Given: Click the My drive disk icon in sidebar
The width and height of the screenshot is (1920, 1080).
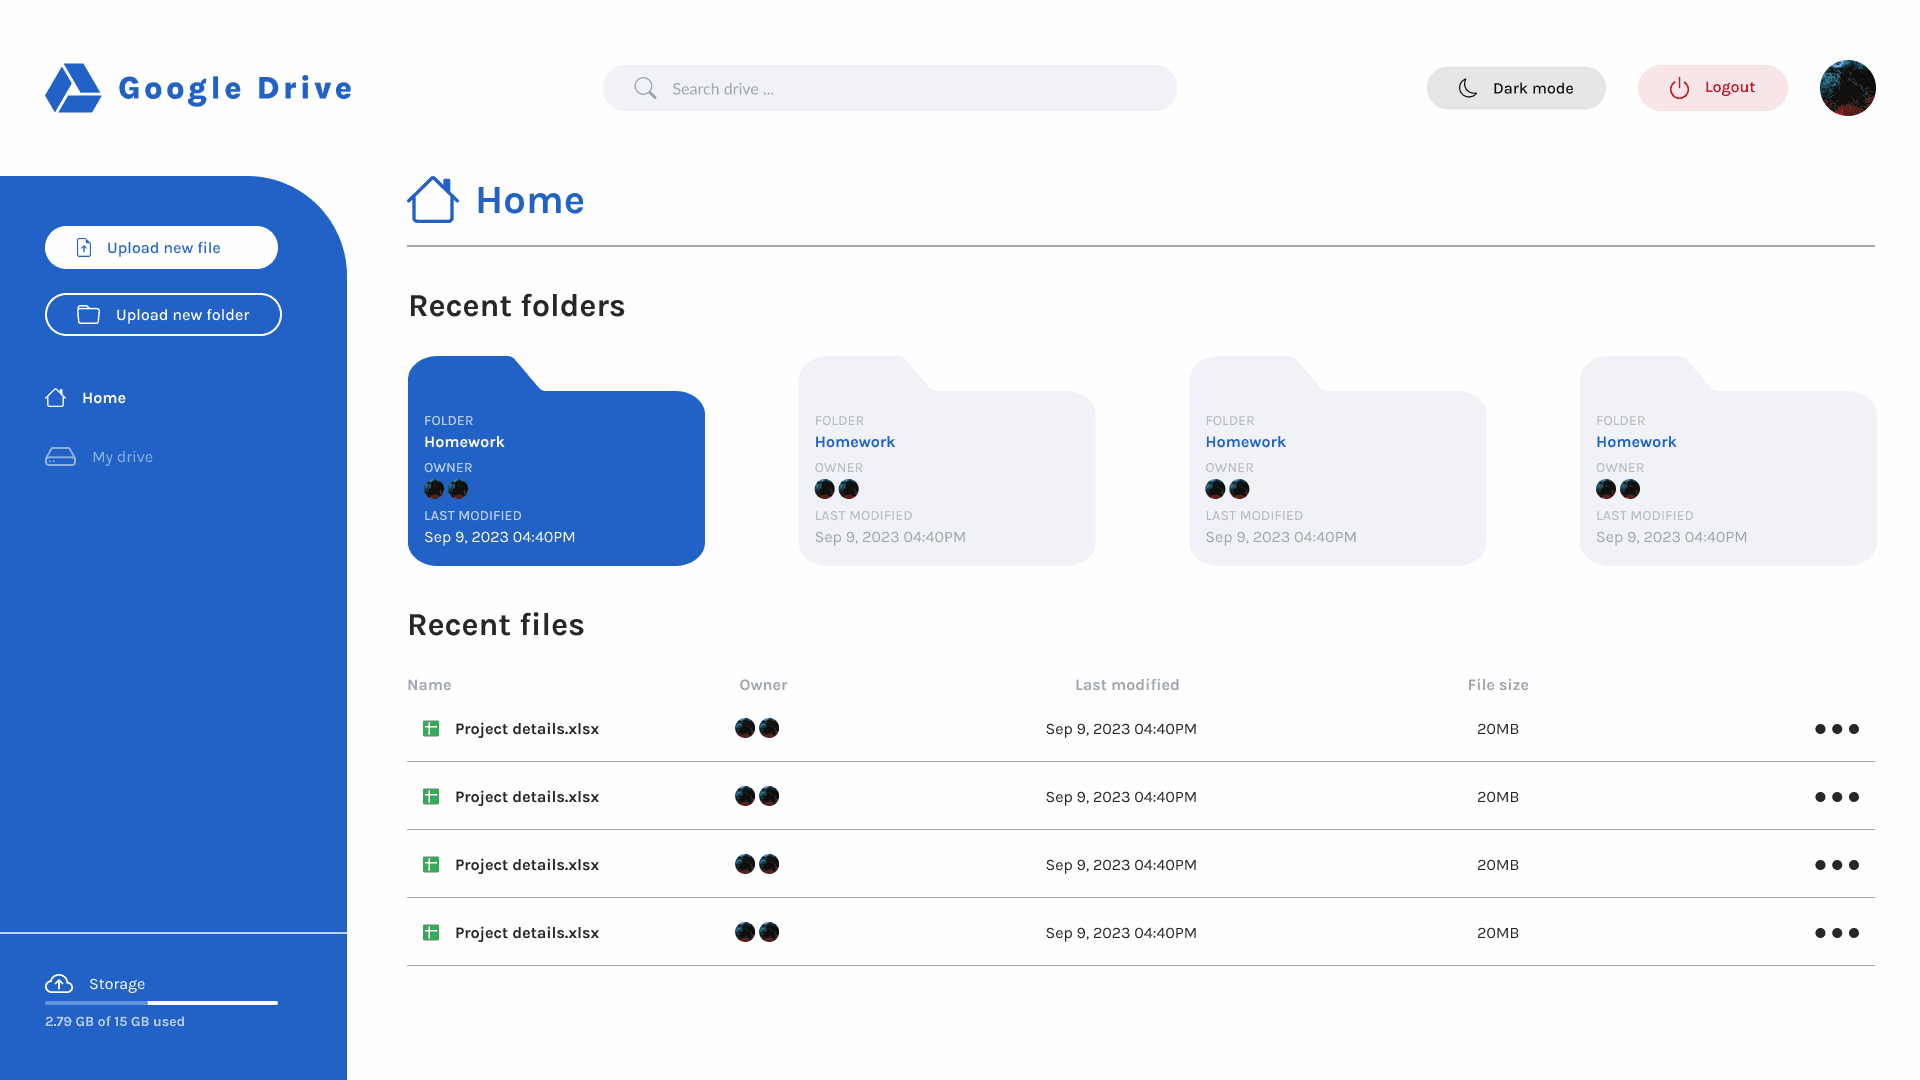Looking at the screenshot, I should [60, 457].
